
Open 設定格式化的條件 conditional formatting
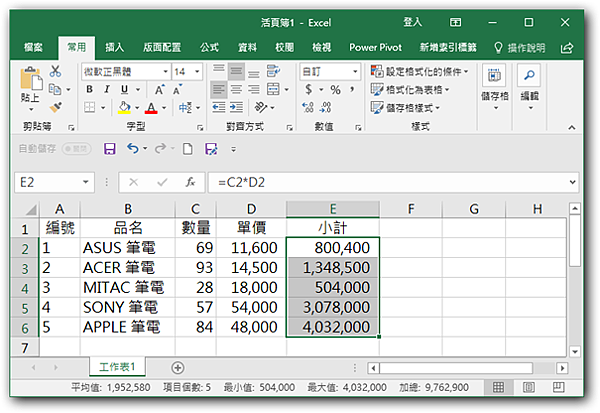[419, 71]
